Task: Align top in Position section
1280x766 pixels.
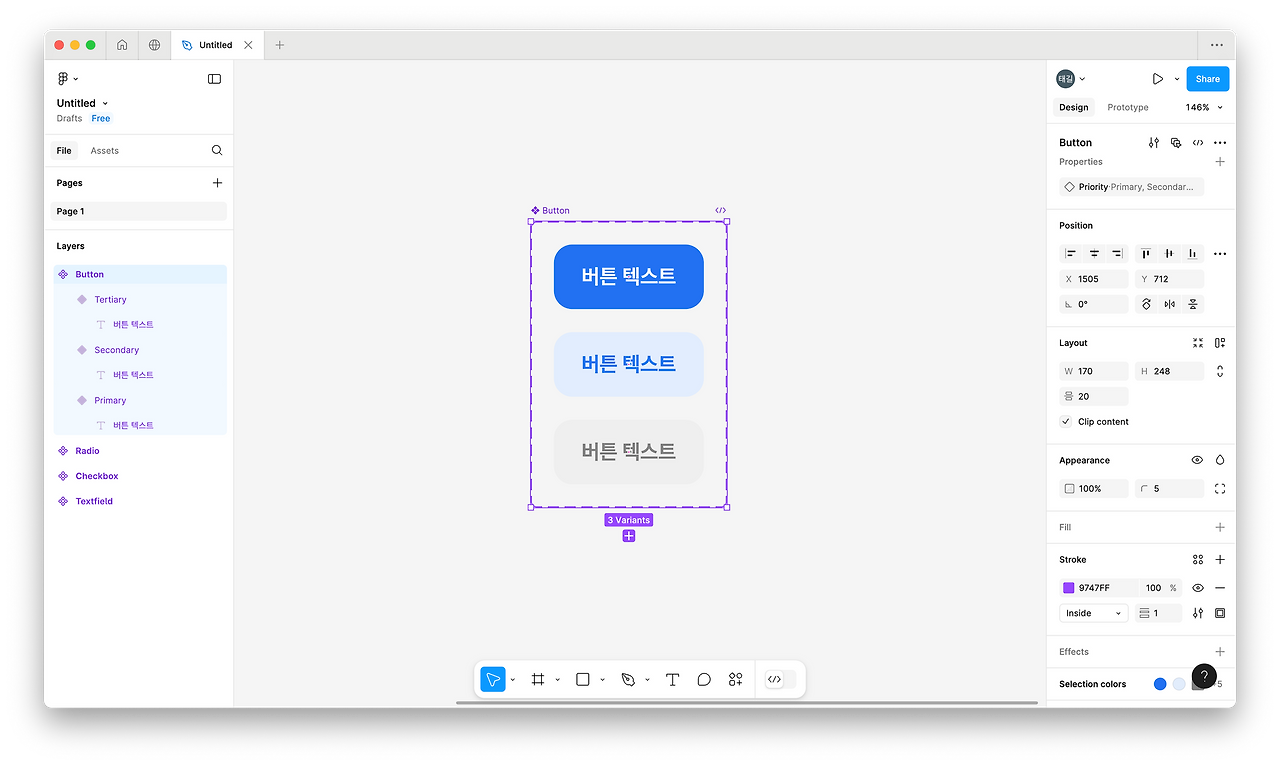Action: click(1146, 254)
